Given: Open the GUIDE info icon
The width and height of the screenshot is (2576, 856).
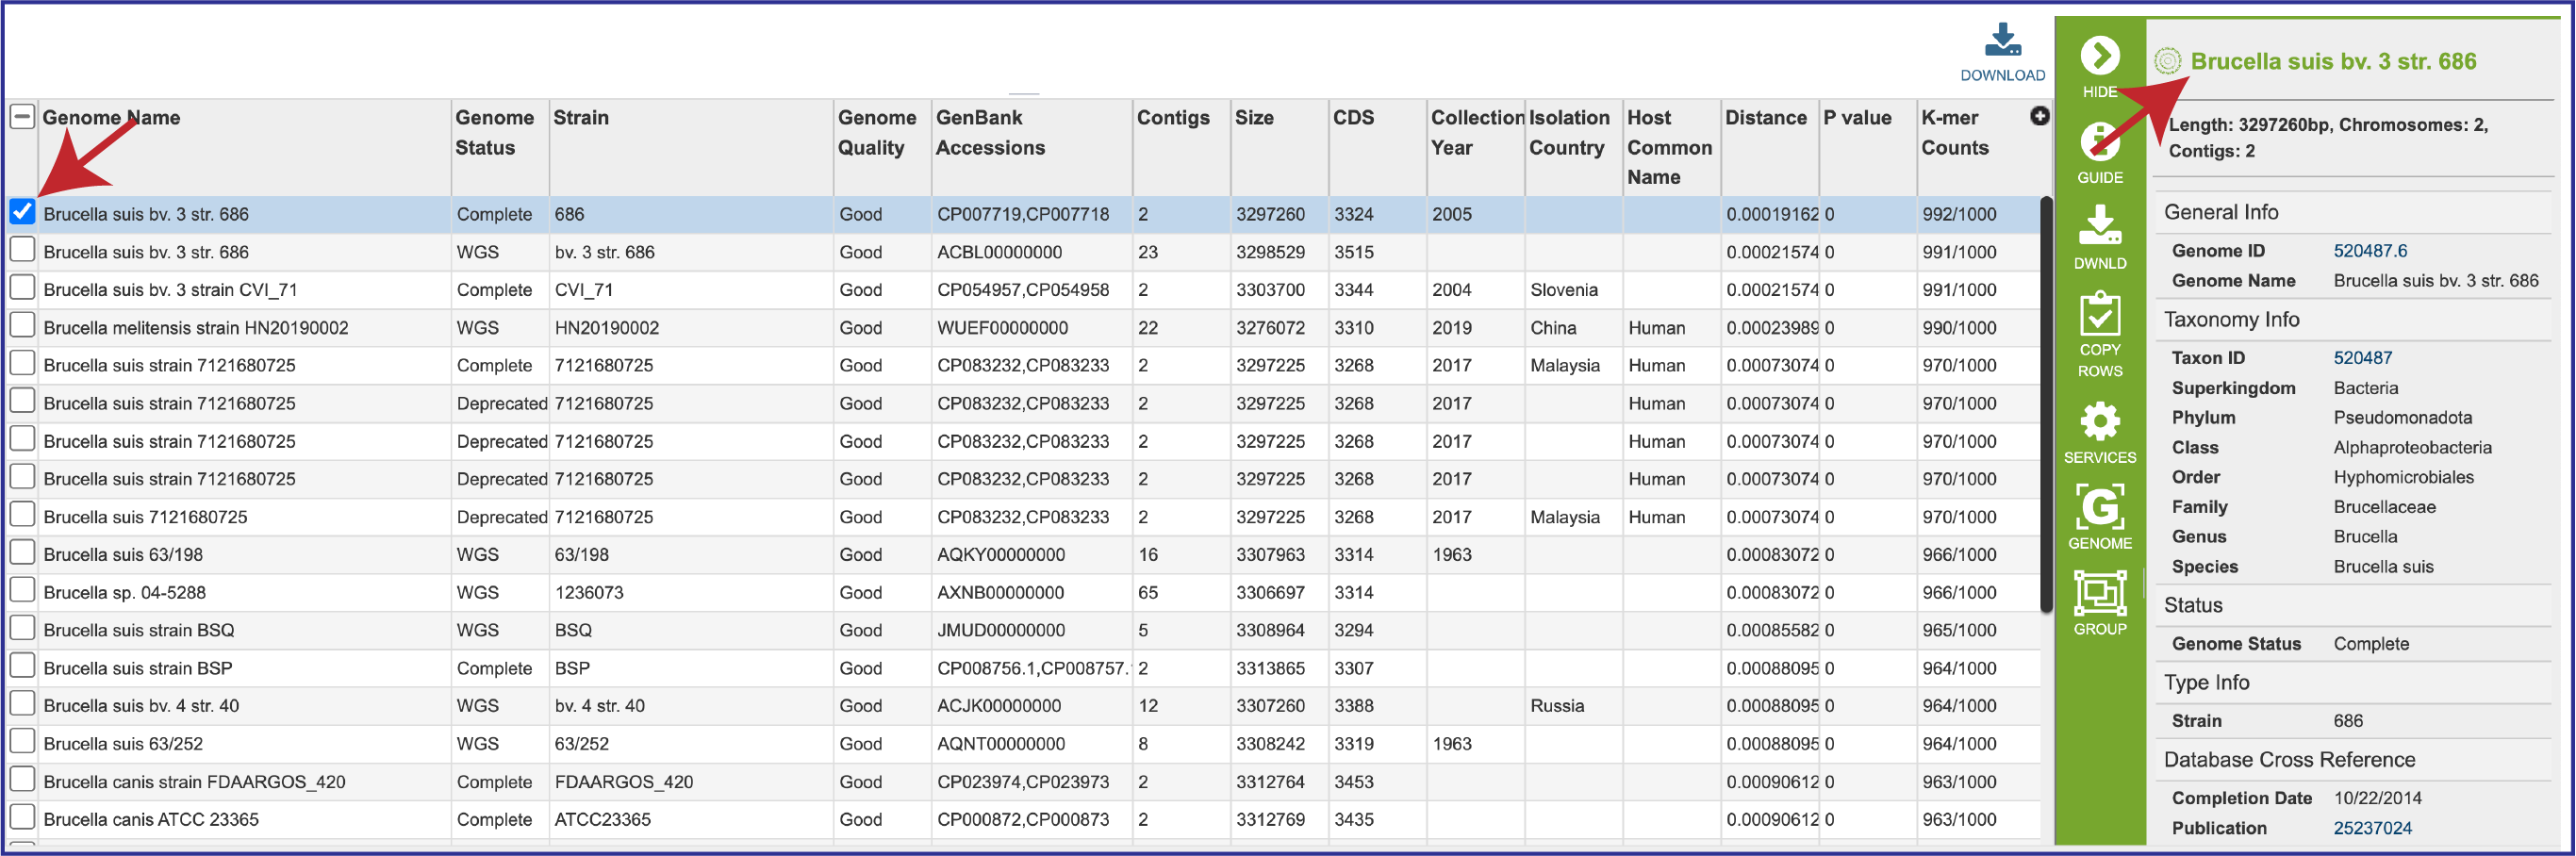Looking at the screenshot, I should (x=2099, y=141).
